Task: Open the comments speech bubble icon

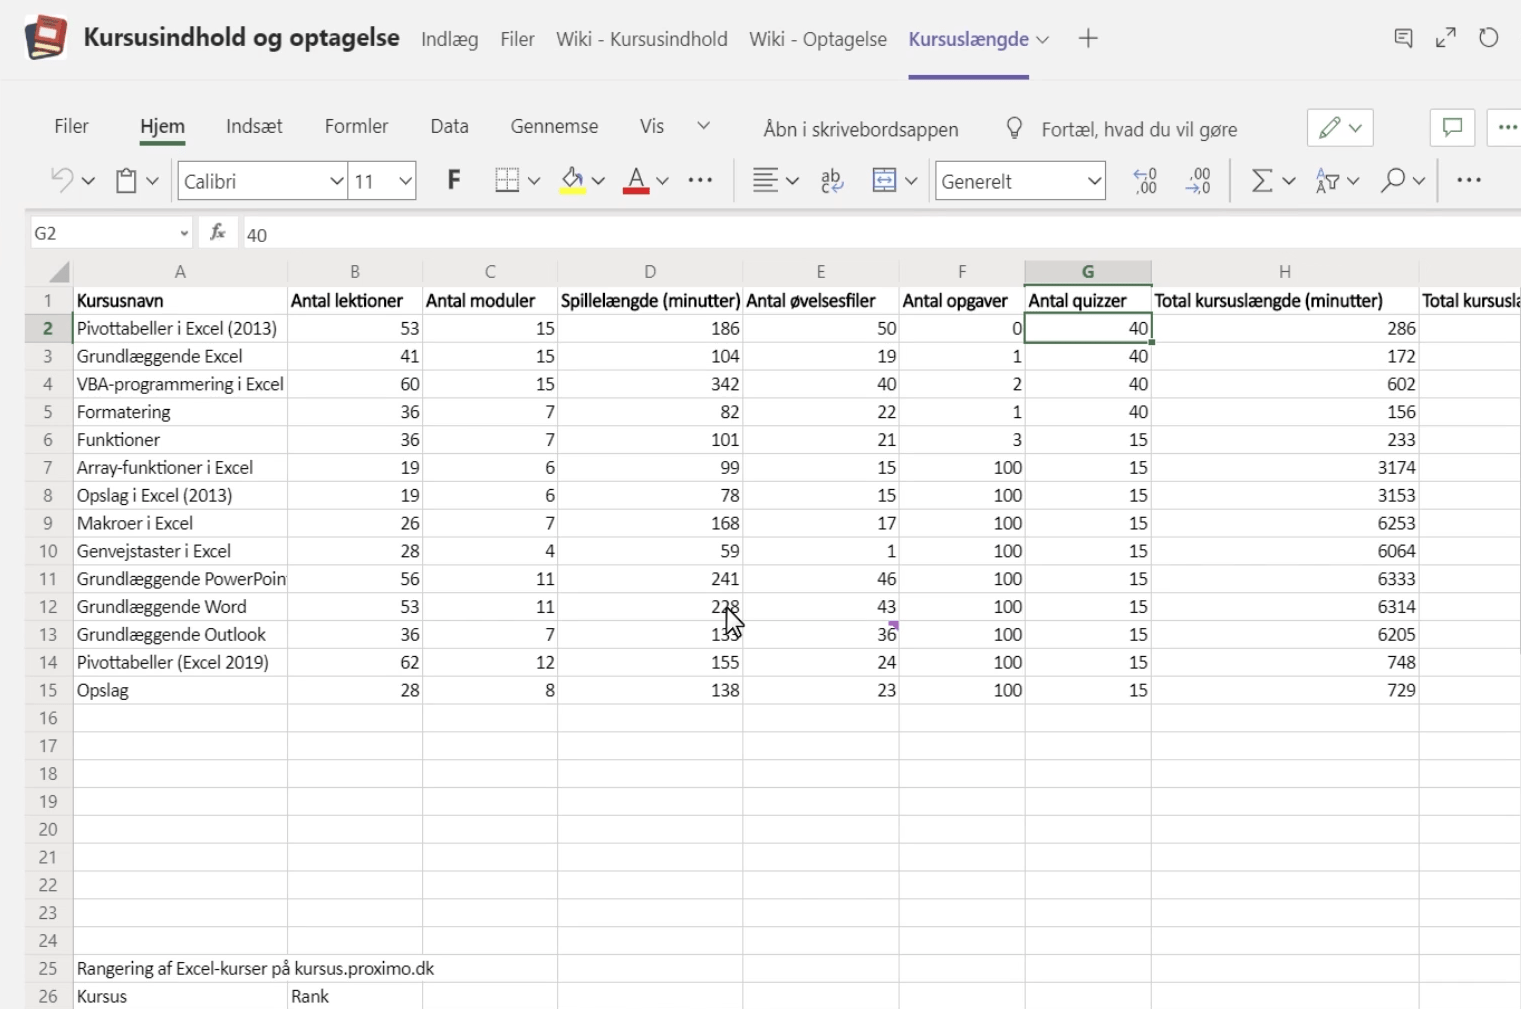Action: [1452, 128]
